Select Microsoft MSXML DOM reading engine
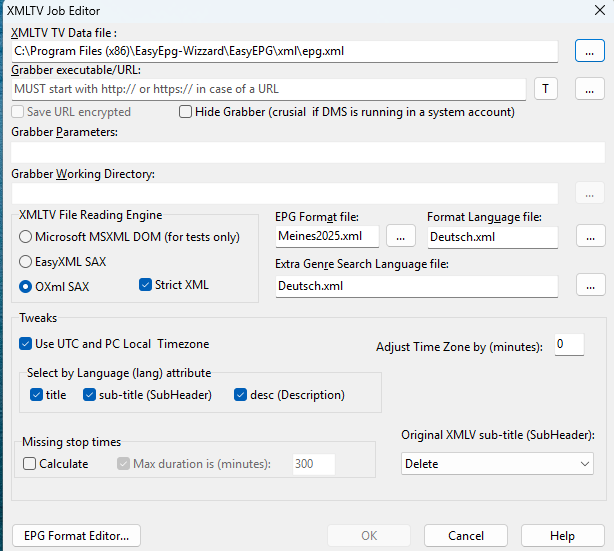This screenshot has height=551, width=614. pyautogui.click(x=25, y=237)
